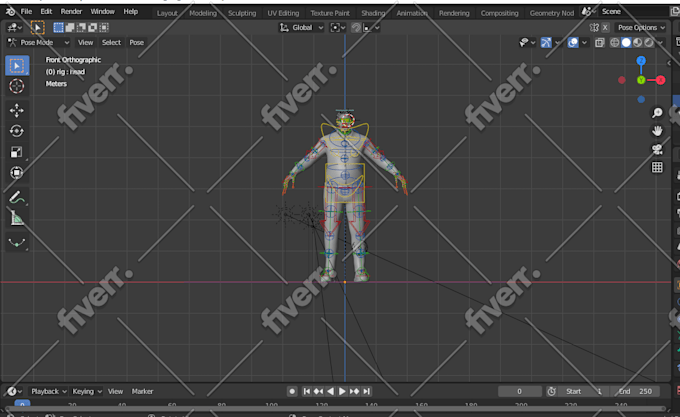Jump to the end frame
This screenshot has height=417, width=680.
(366, 391)
